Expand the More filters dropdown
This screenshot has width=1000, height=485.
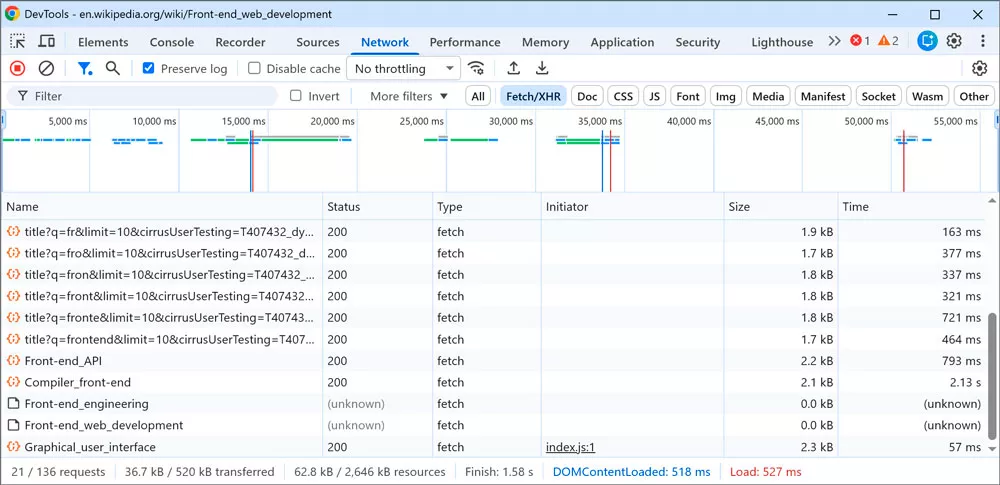(409, 96)
